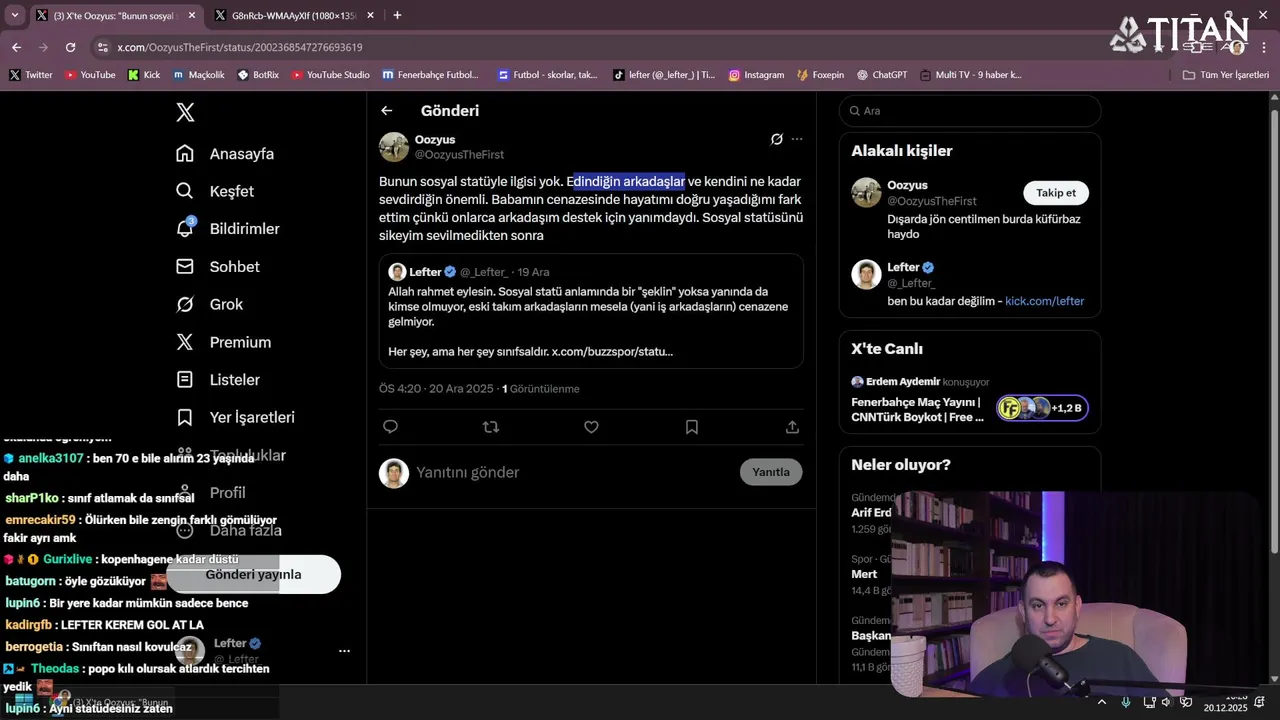Open Maçkolik bookmark
The height and width of the screenshot is (720, 1280).
(x=199, y=75)
